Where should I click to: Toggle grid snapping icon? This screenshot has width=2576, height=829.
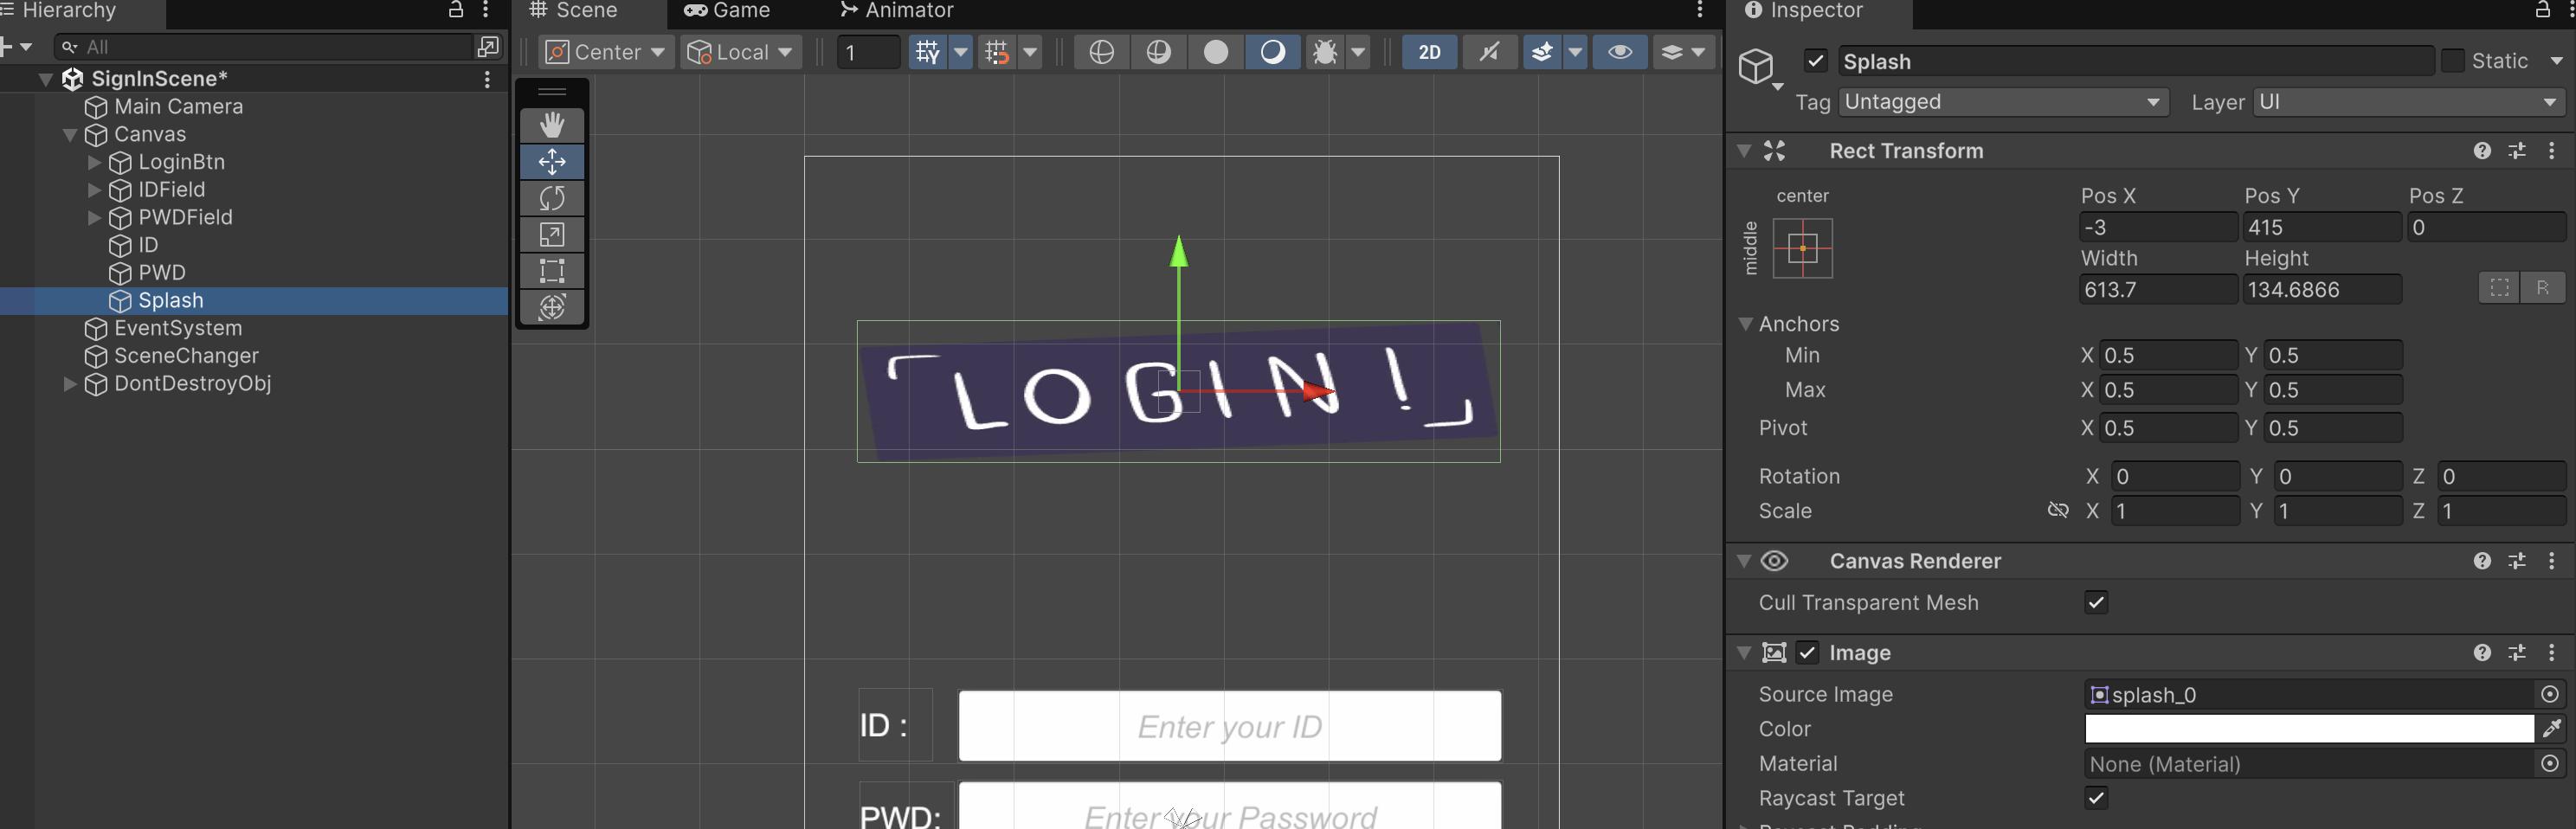pyautogui.click(x=997, y=52)
